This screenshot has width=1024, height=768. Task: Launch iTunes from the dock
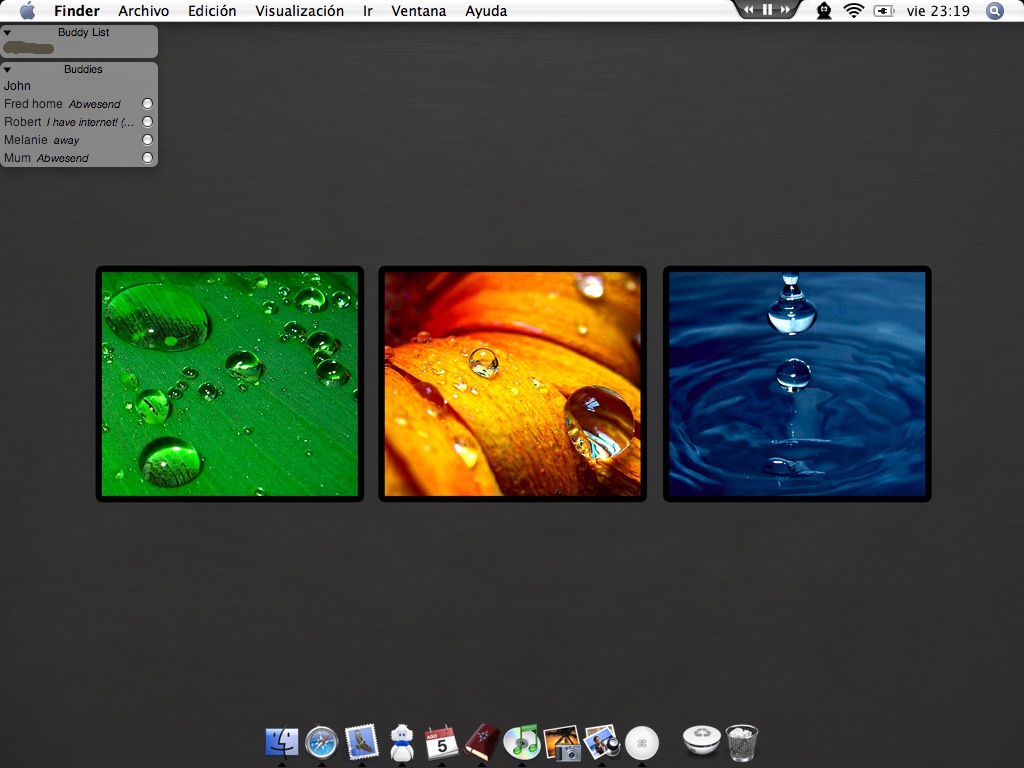(x=522, y=743)
